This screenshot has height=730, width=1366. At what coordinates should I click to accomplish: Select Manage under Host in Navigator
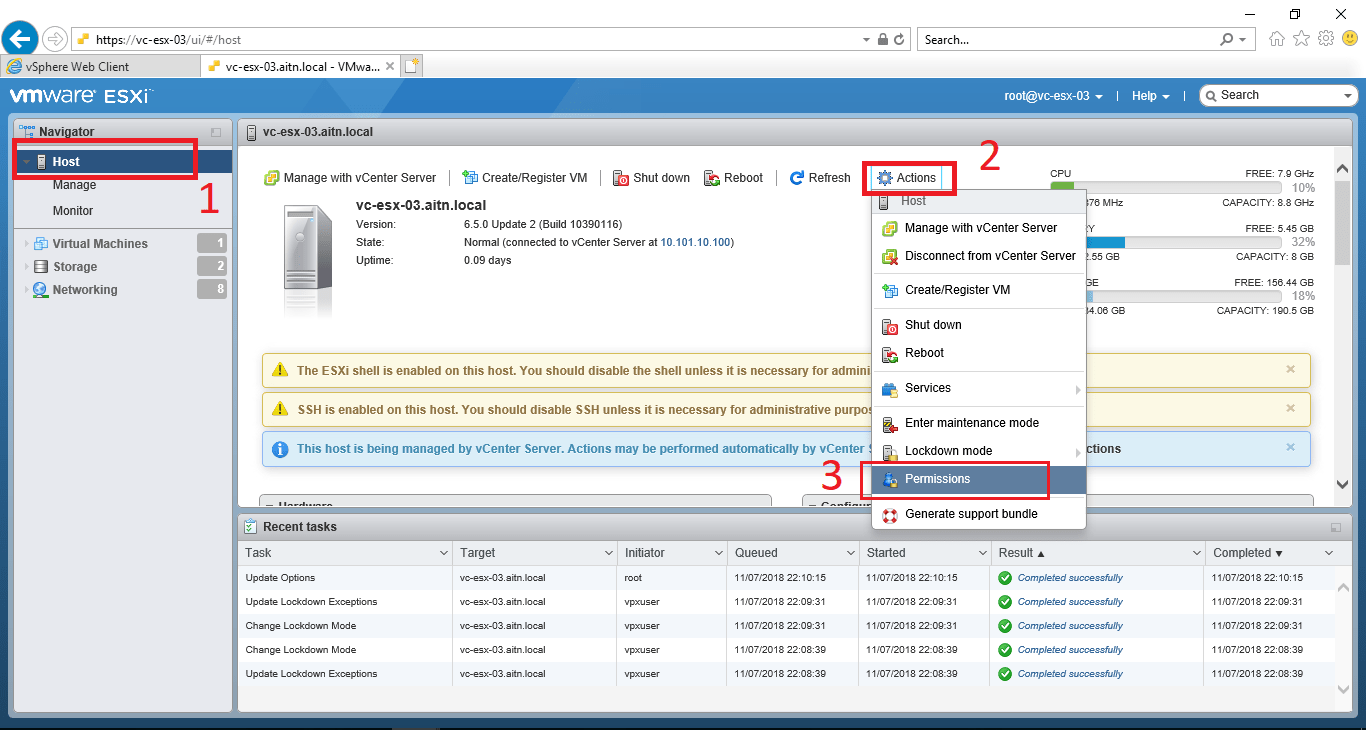(x=74, y=185)
